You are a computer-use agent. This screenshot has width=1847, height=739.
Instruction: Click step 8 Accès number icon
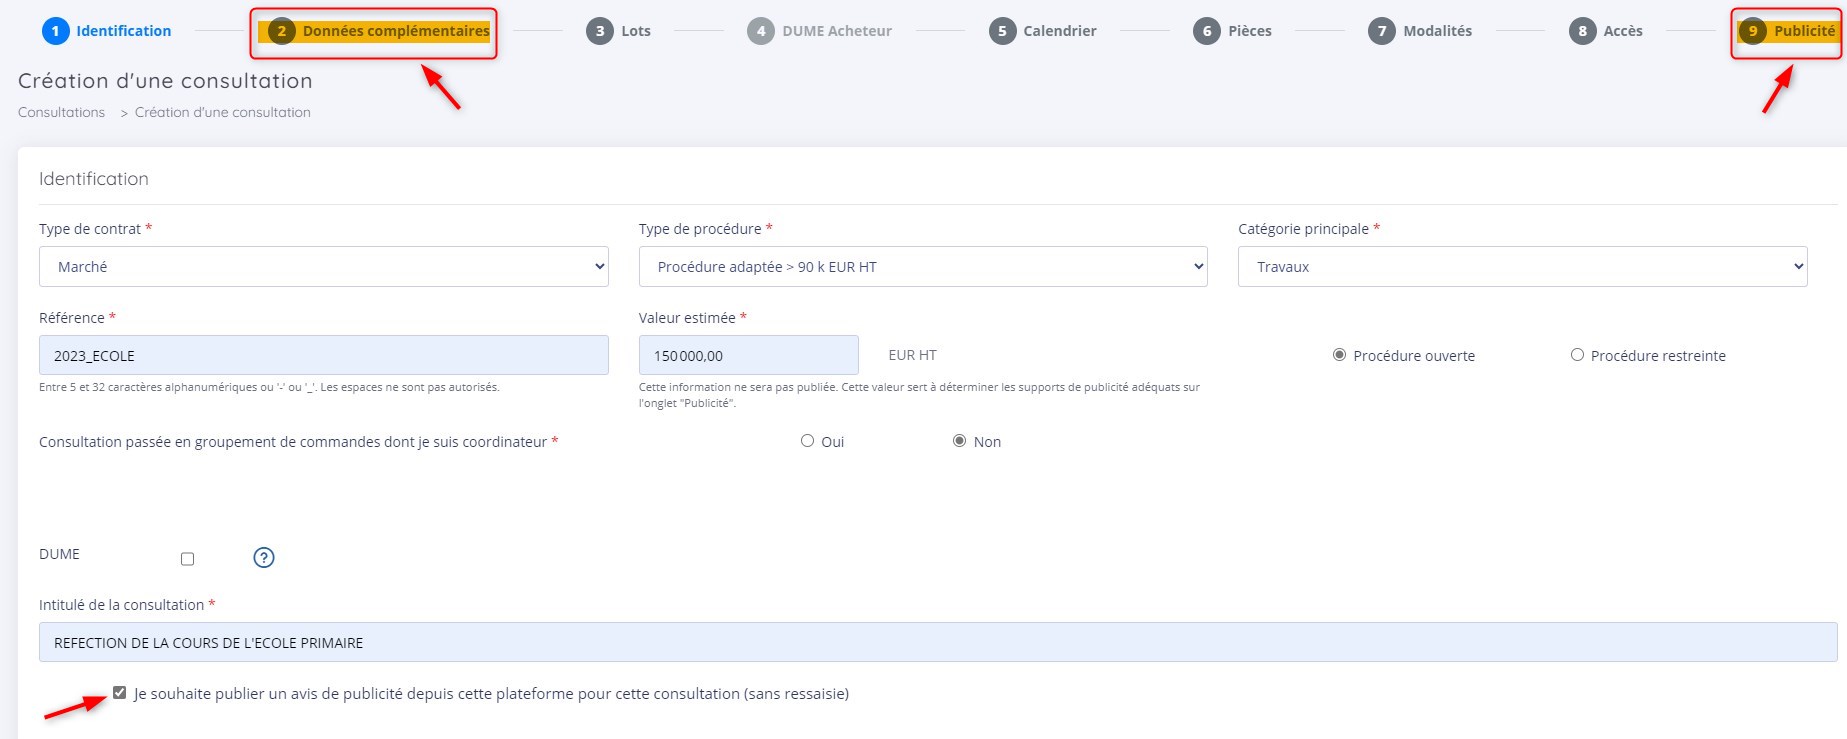click(1582, 31)
